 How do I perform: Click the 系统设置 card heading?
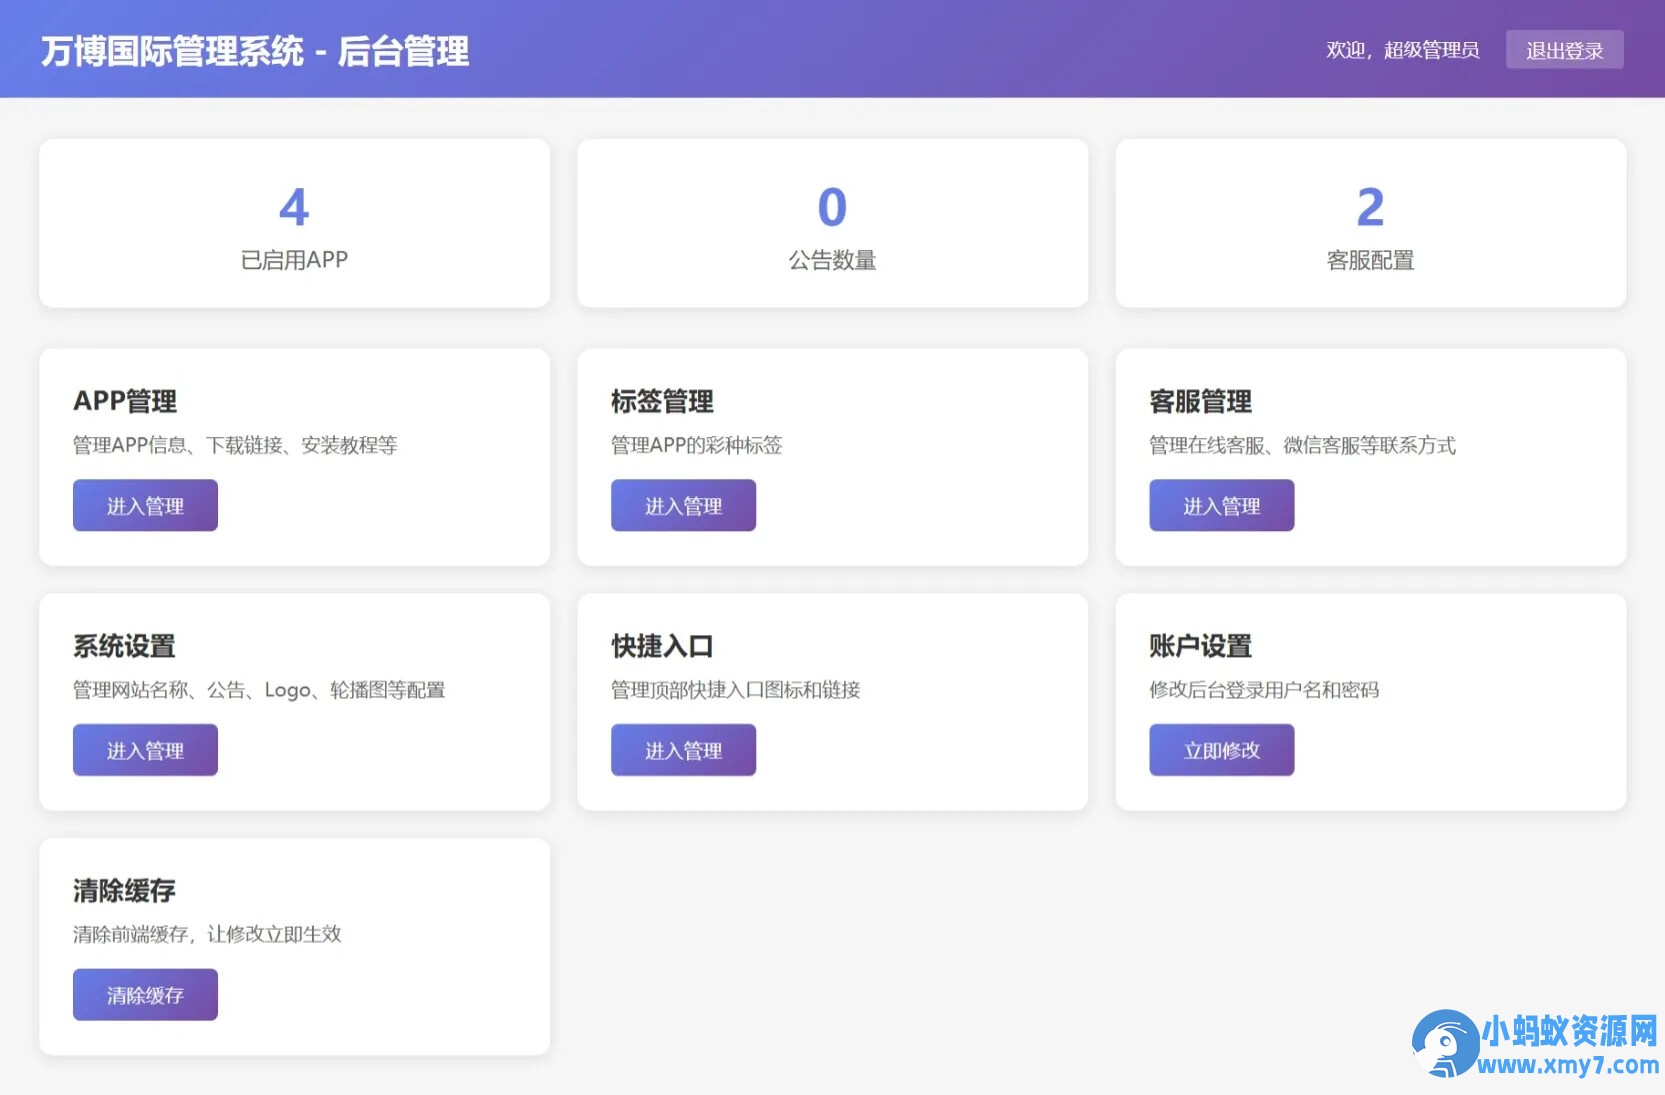[124, 646]
